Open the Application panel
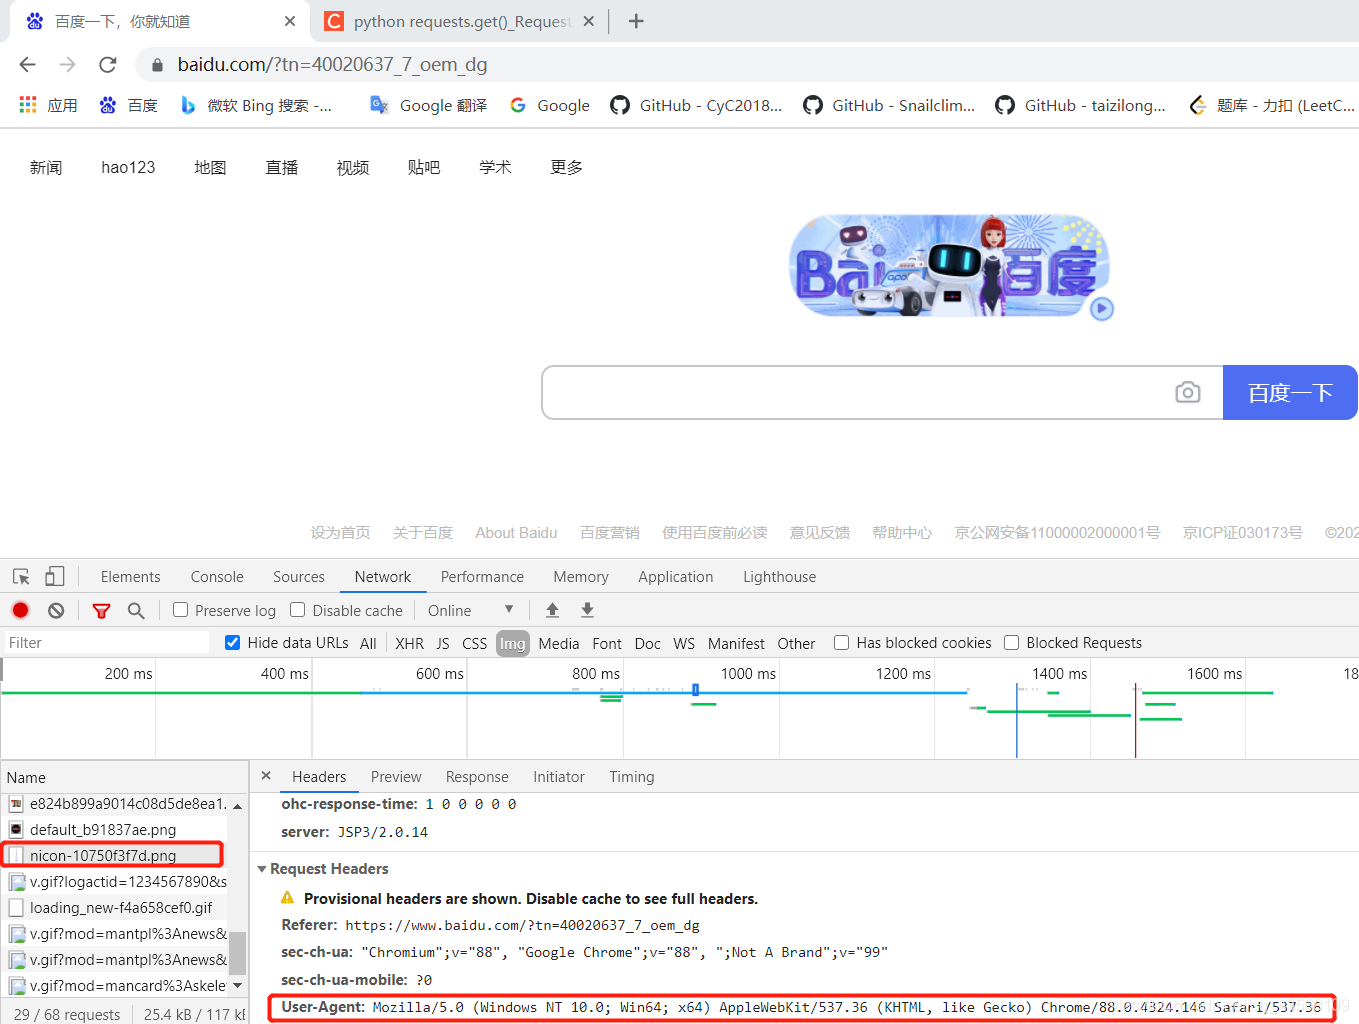 [x=676, y=577]
